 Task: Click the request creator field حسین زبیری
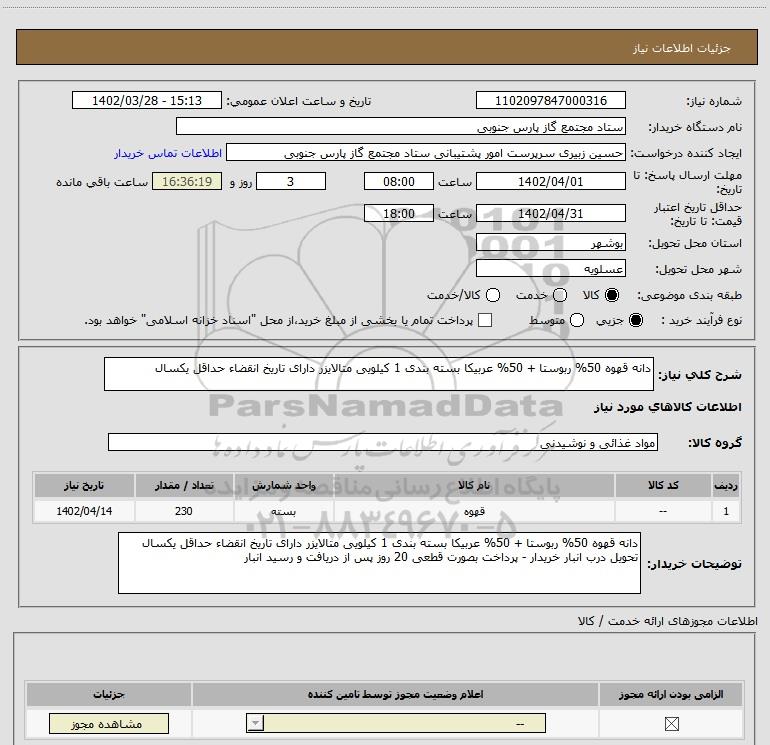(425, 153)
